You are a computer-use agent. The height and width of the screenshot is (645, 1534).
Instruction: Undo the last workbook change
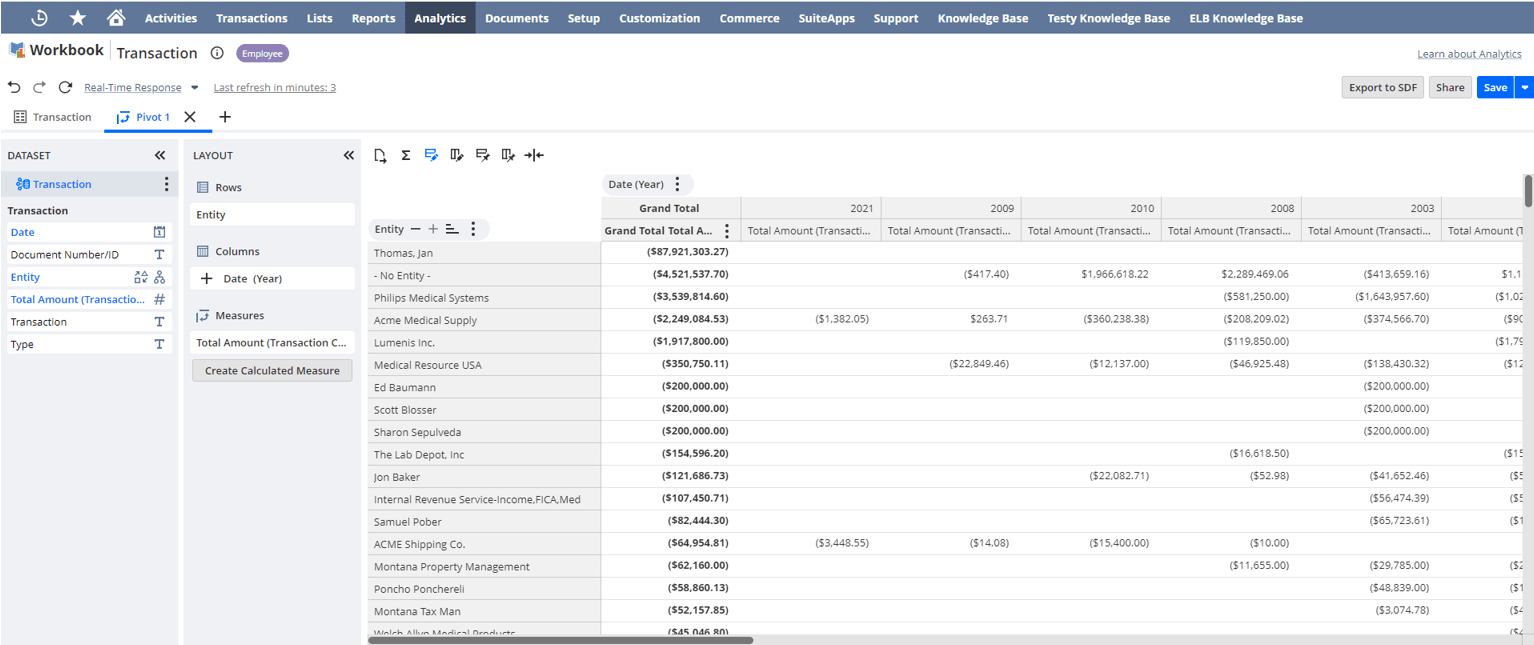click(x=14, y=87)
